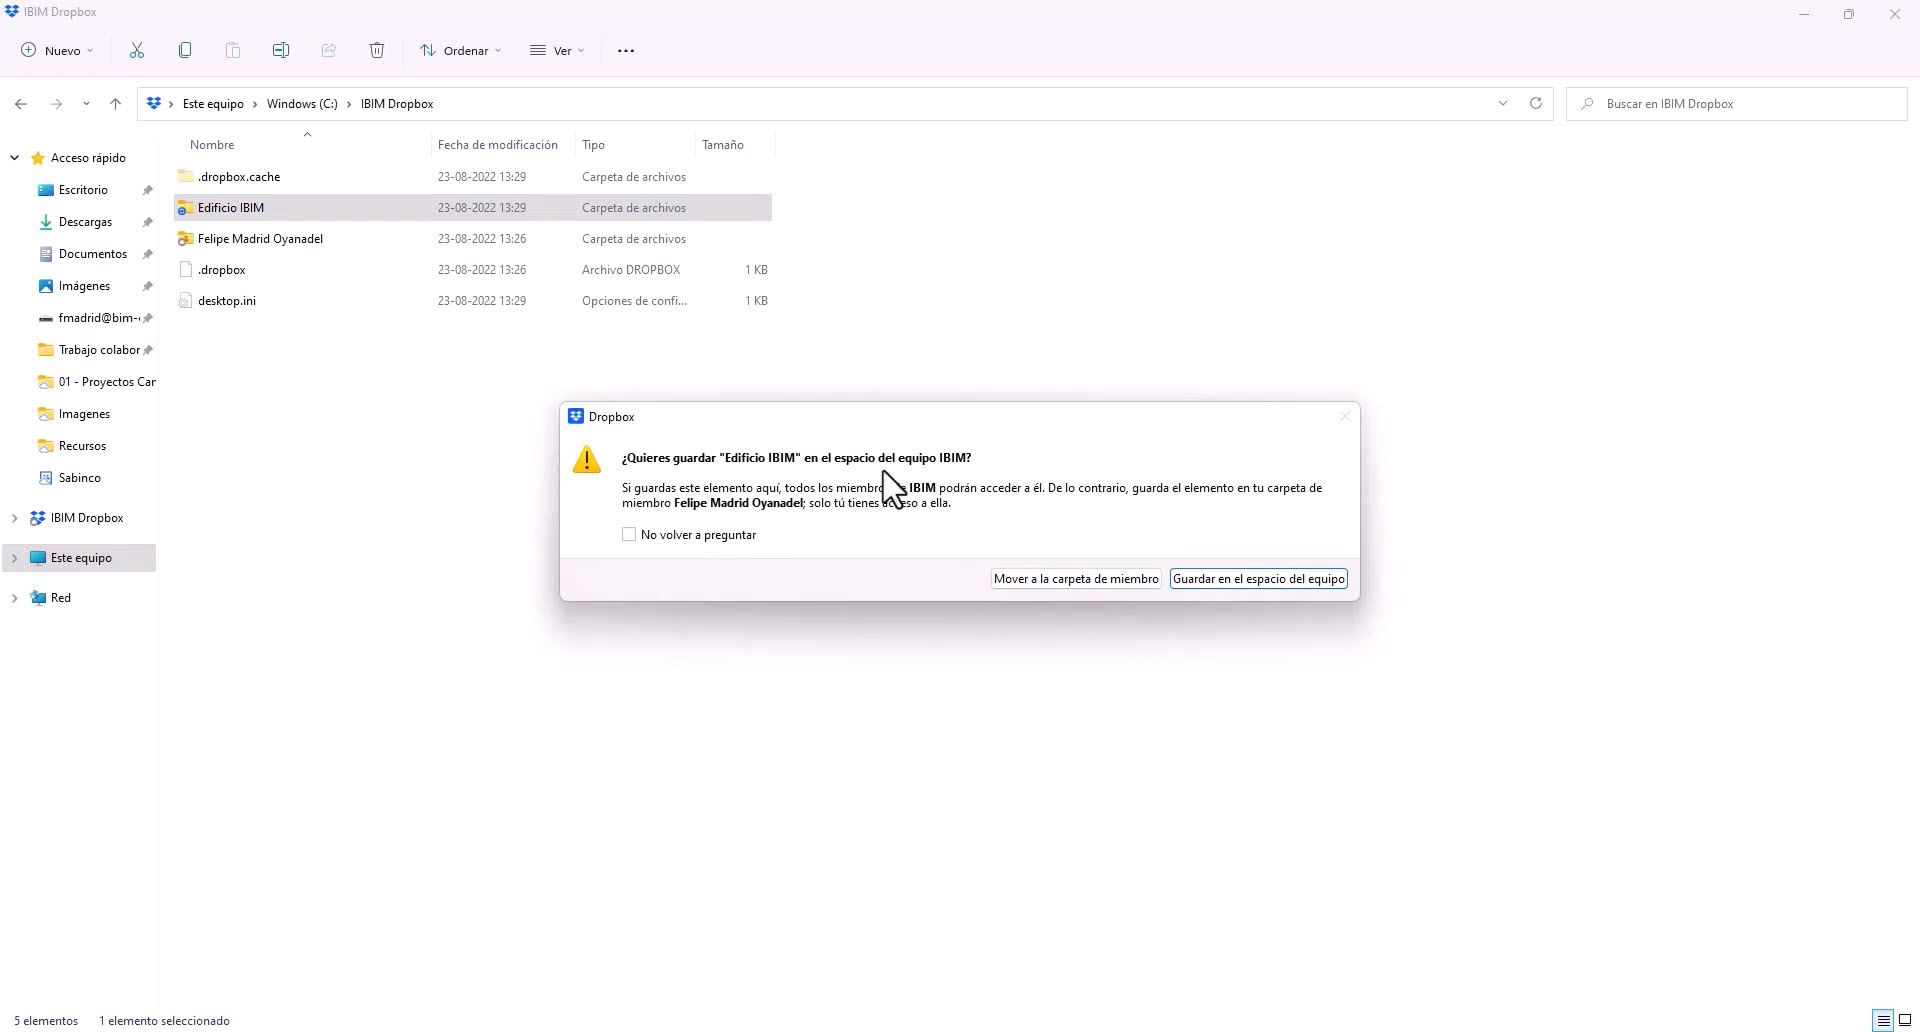Open the Nuevo menu
The height and width of the screenshot is (1032, 1920).
[x=56, y=50]
